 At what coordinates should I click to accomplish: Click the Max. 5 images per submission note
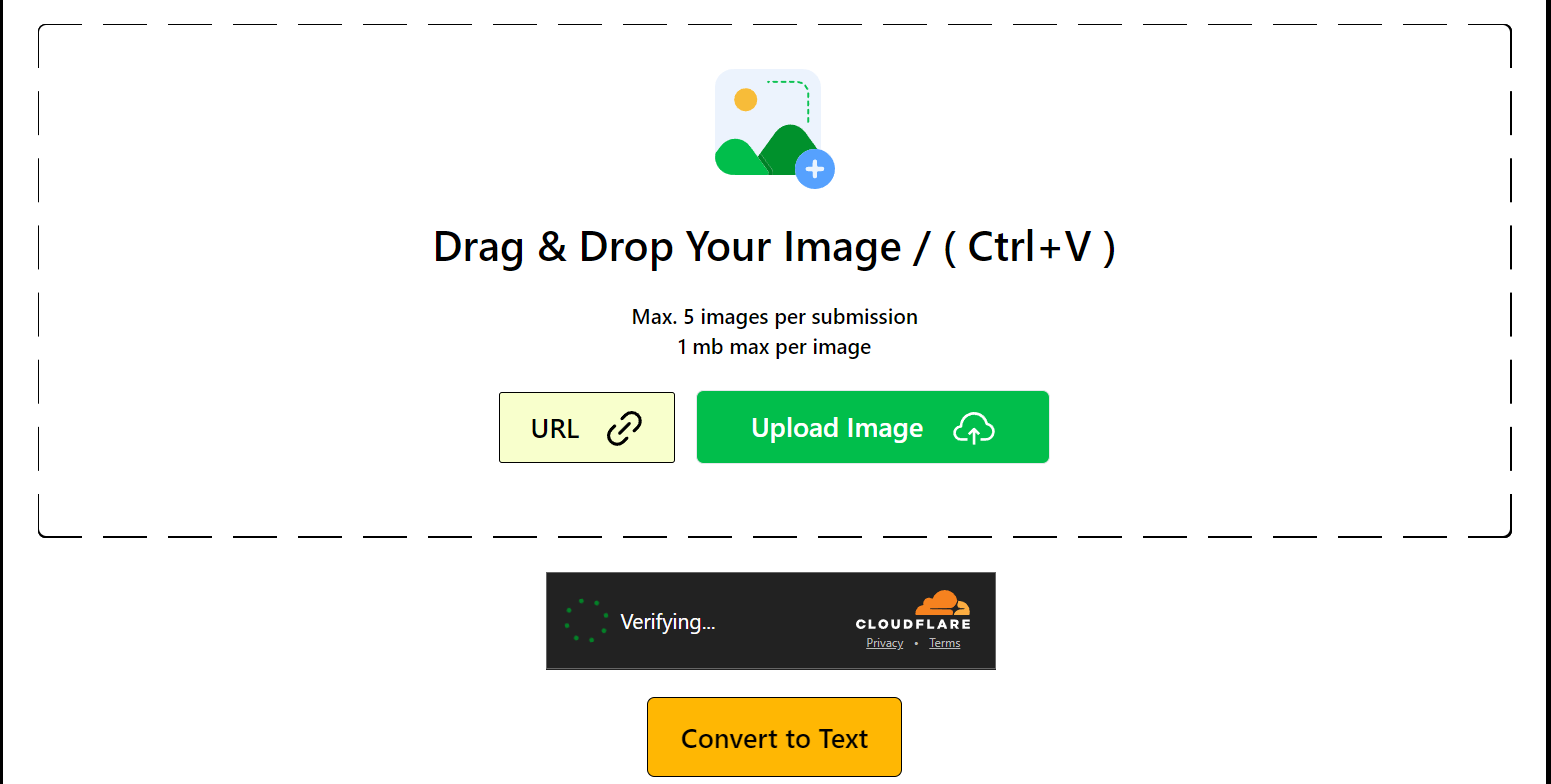click(x=774, y=317)
